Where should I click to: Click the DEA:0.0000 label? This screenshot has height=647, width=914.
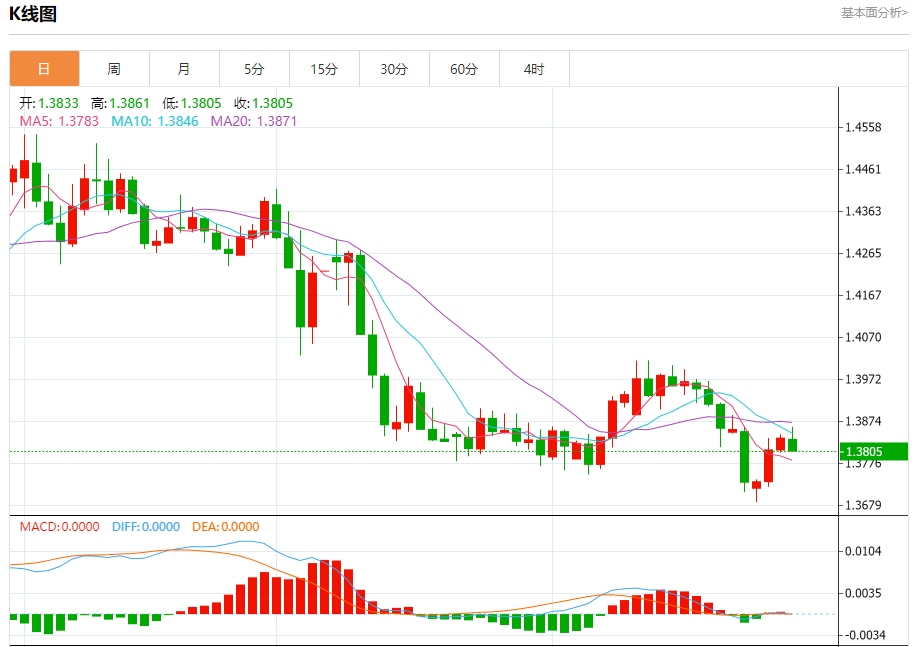point(226,527)
